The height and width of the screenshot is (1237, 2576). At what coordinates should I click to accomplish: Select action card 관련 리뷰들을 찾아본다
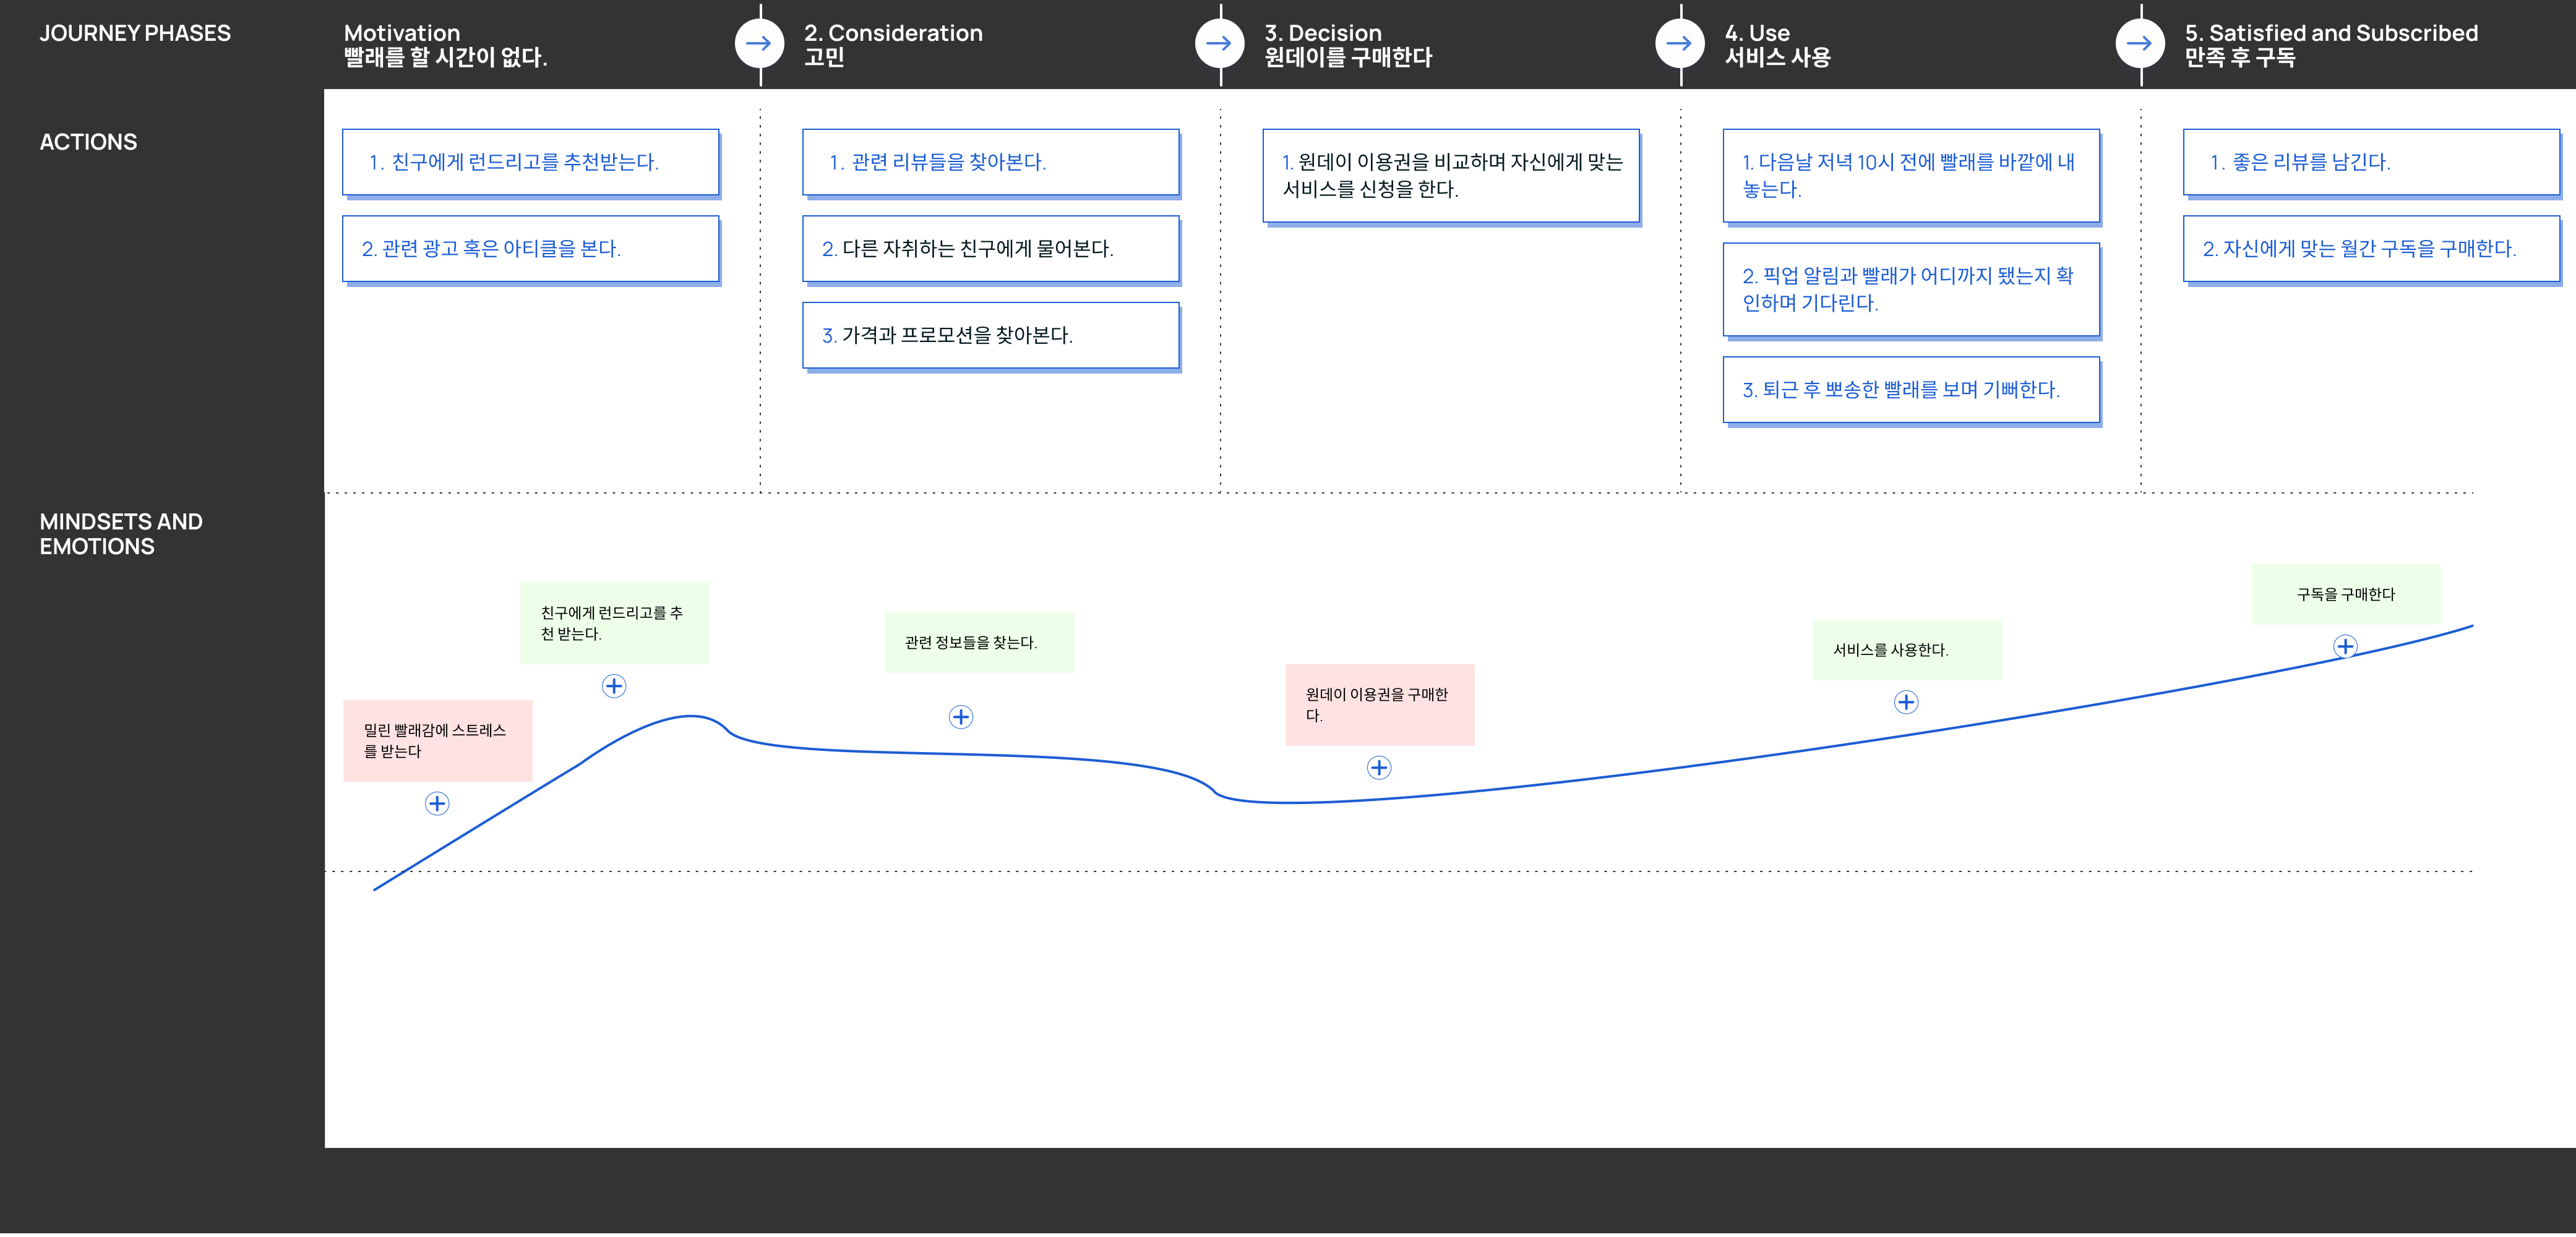pos(991,162)
